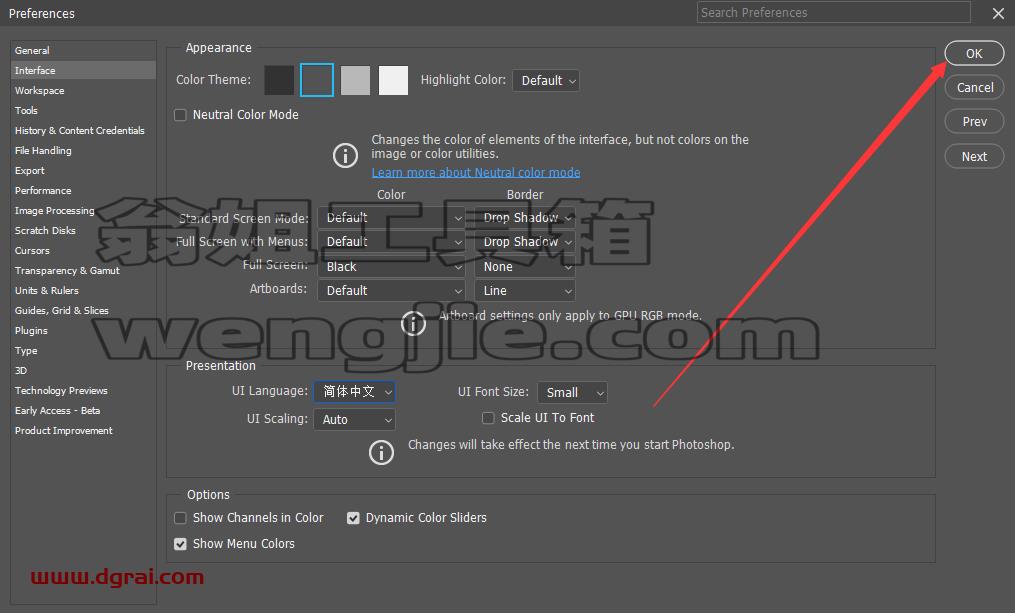The width and height of the screenshot is (1015, 614).
Task: Confirm changes with the OK button
Action: (x=974, y=54)
